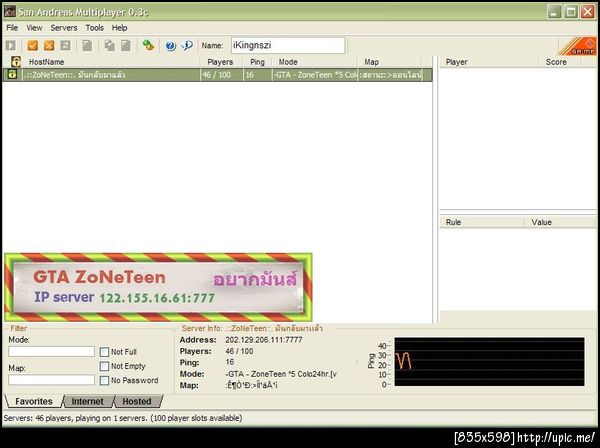Screen dimensions: 600x448
Task: Click the lock icon on ZoNeTeen row
Action: coord(12,74)
